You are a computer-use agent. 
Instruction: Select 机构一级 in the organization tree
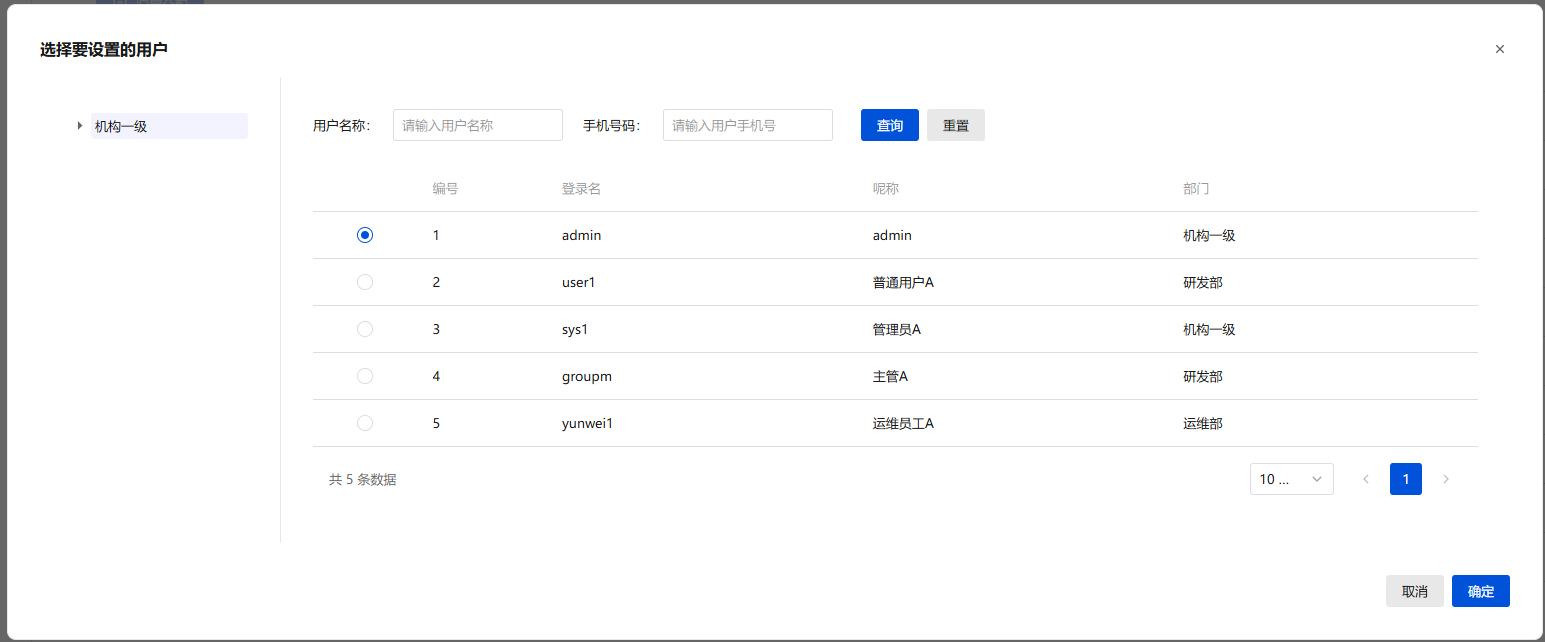pos(121,126)
